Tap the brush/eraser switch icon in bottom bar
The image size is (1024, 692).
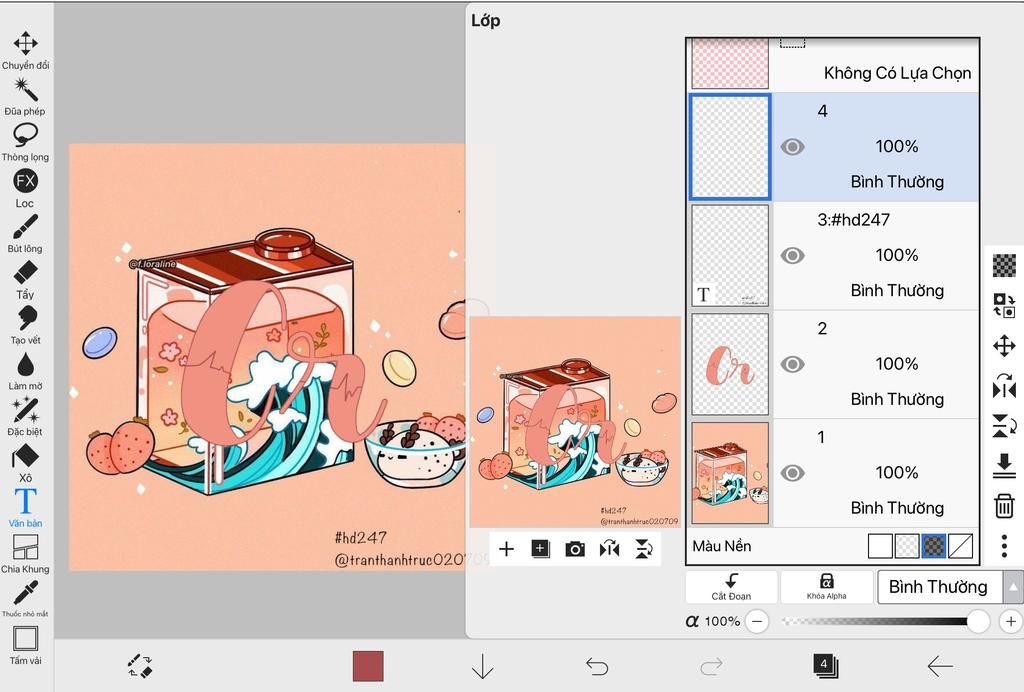click(x=140, y=666)
